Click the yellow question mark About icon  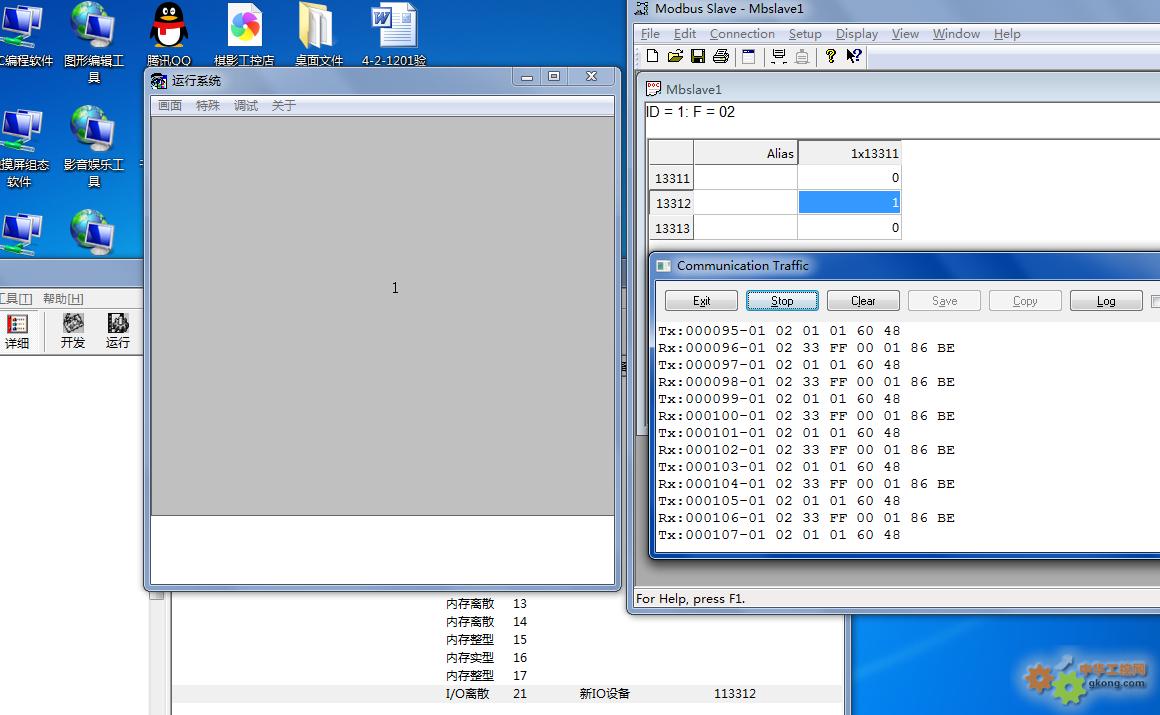pyautogui.click(x=830, y=57)
